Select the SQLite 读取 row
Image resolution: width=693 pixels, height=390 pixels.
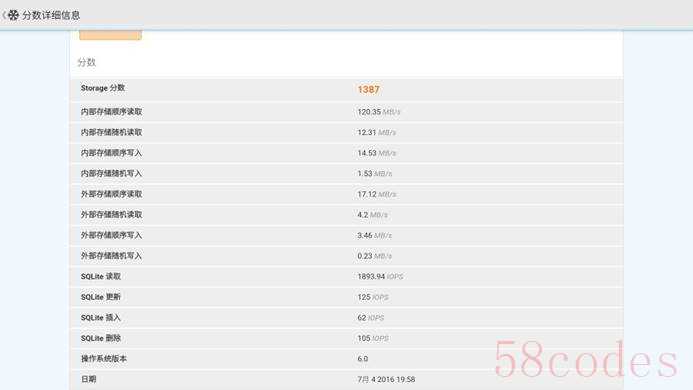(346, 276)
